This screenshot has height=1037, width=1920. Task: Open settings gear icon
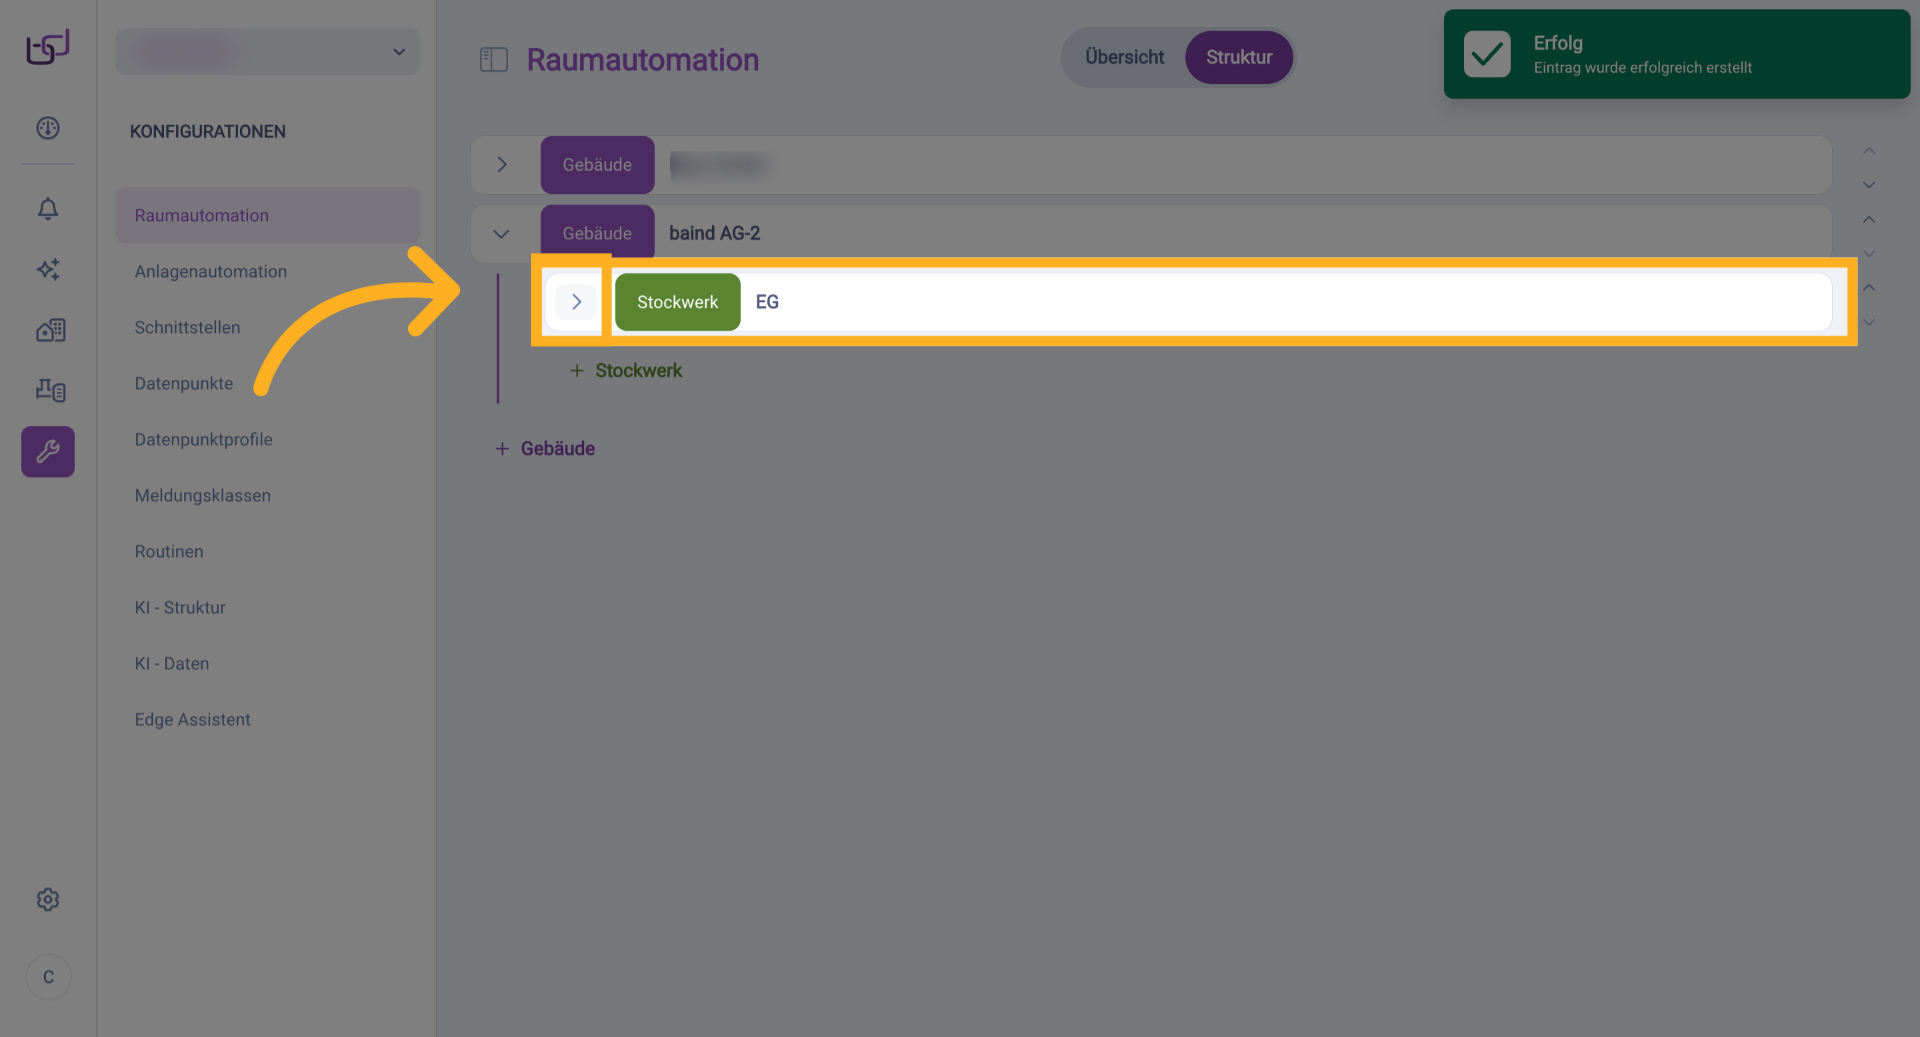(x=48, y=900)
